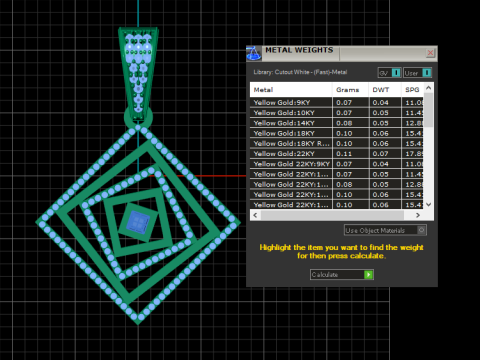Select the Yellow Gold 22KY:9KY row
The height and width of the screenshot is (360, 480).
tap(337, 164)
